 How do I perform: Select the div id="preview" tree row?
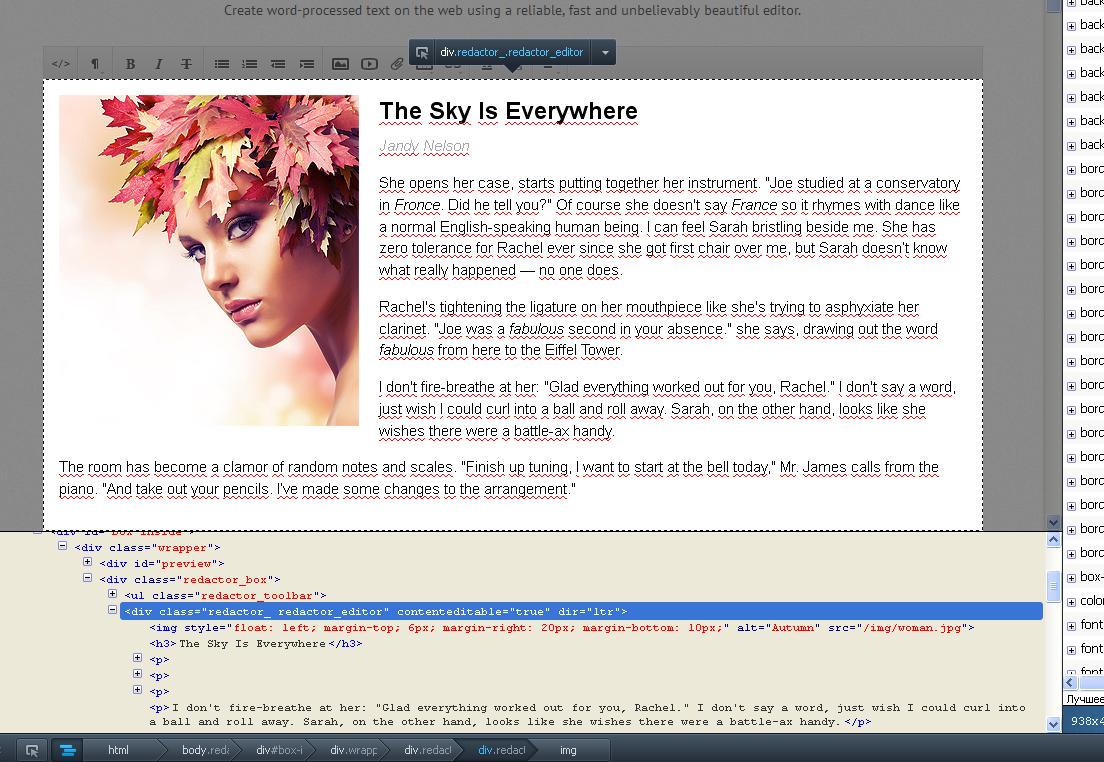[x=161, y=564]
